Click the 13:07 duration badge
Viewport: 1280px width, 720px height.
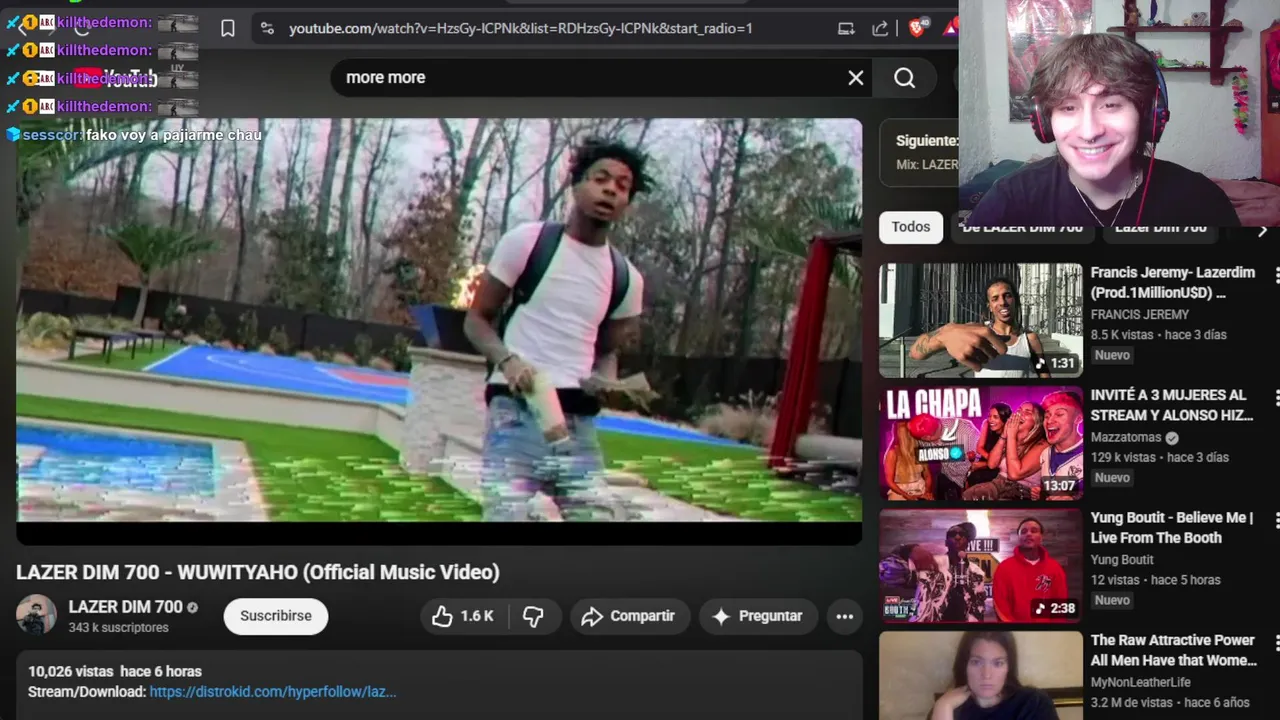tap(1059, 486)
